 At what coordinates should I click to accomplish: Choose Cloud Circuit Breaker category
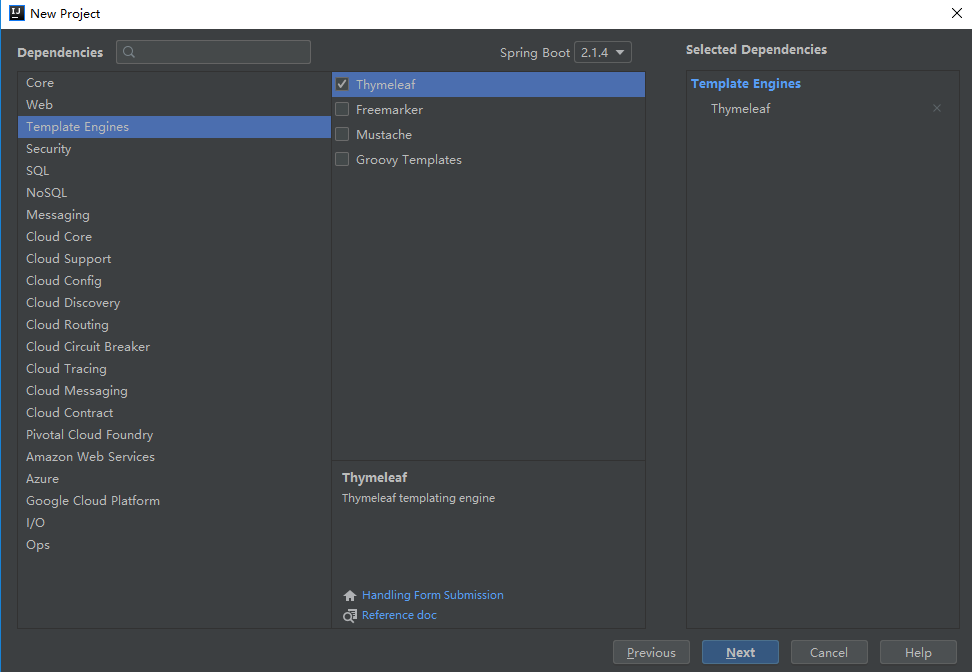pyautogui.click(x=174, y=347)
